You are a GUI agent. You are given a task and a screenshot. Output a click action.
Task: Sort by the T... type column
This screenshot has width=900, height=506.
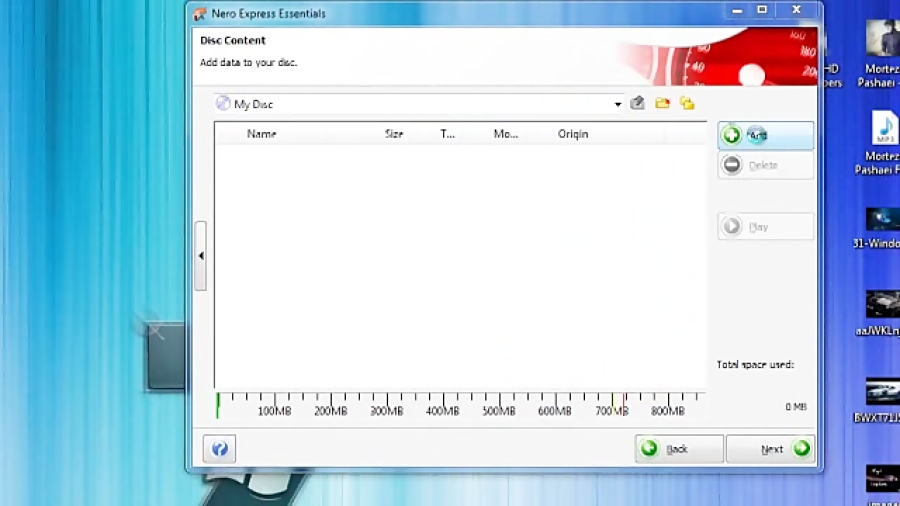(x=447, y=134)
